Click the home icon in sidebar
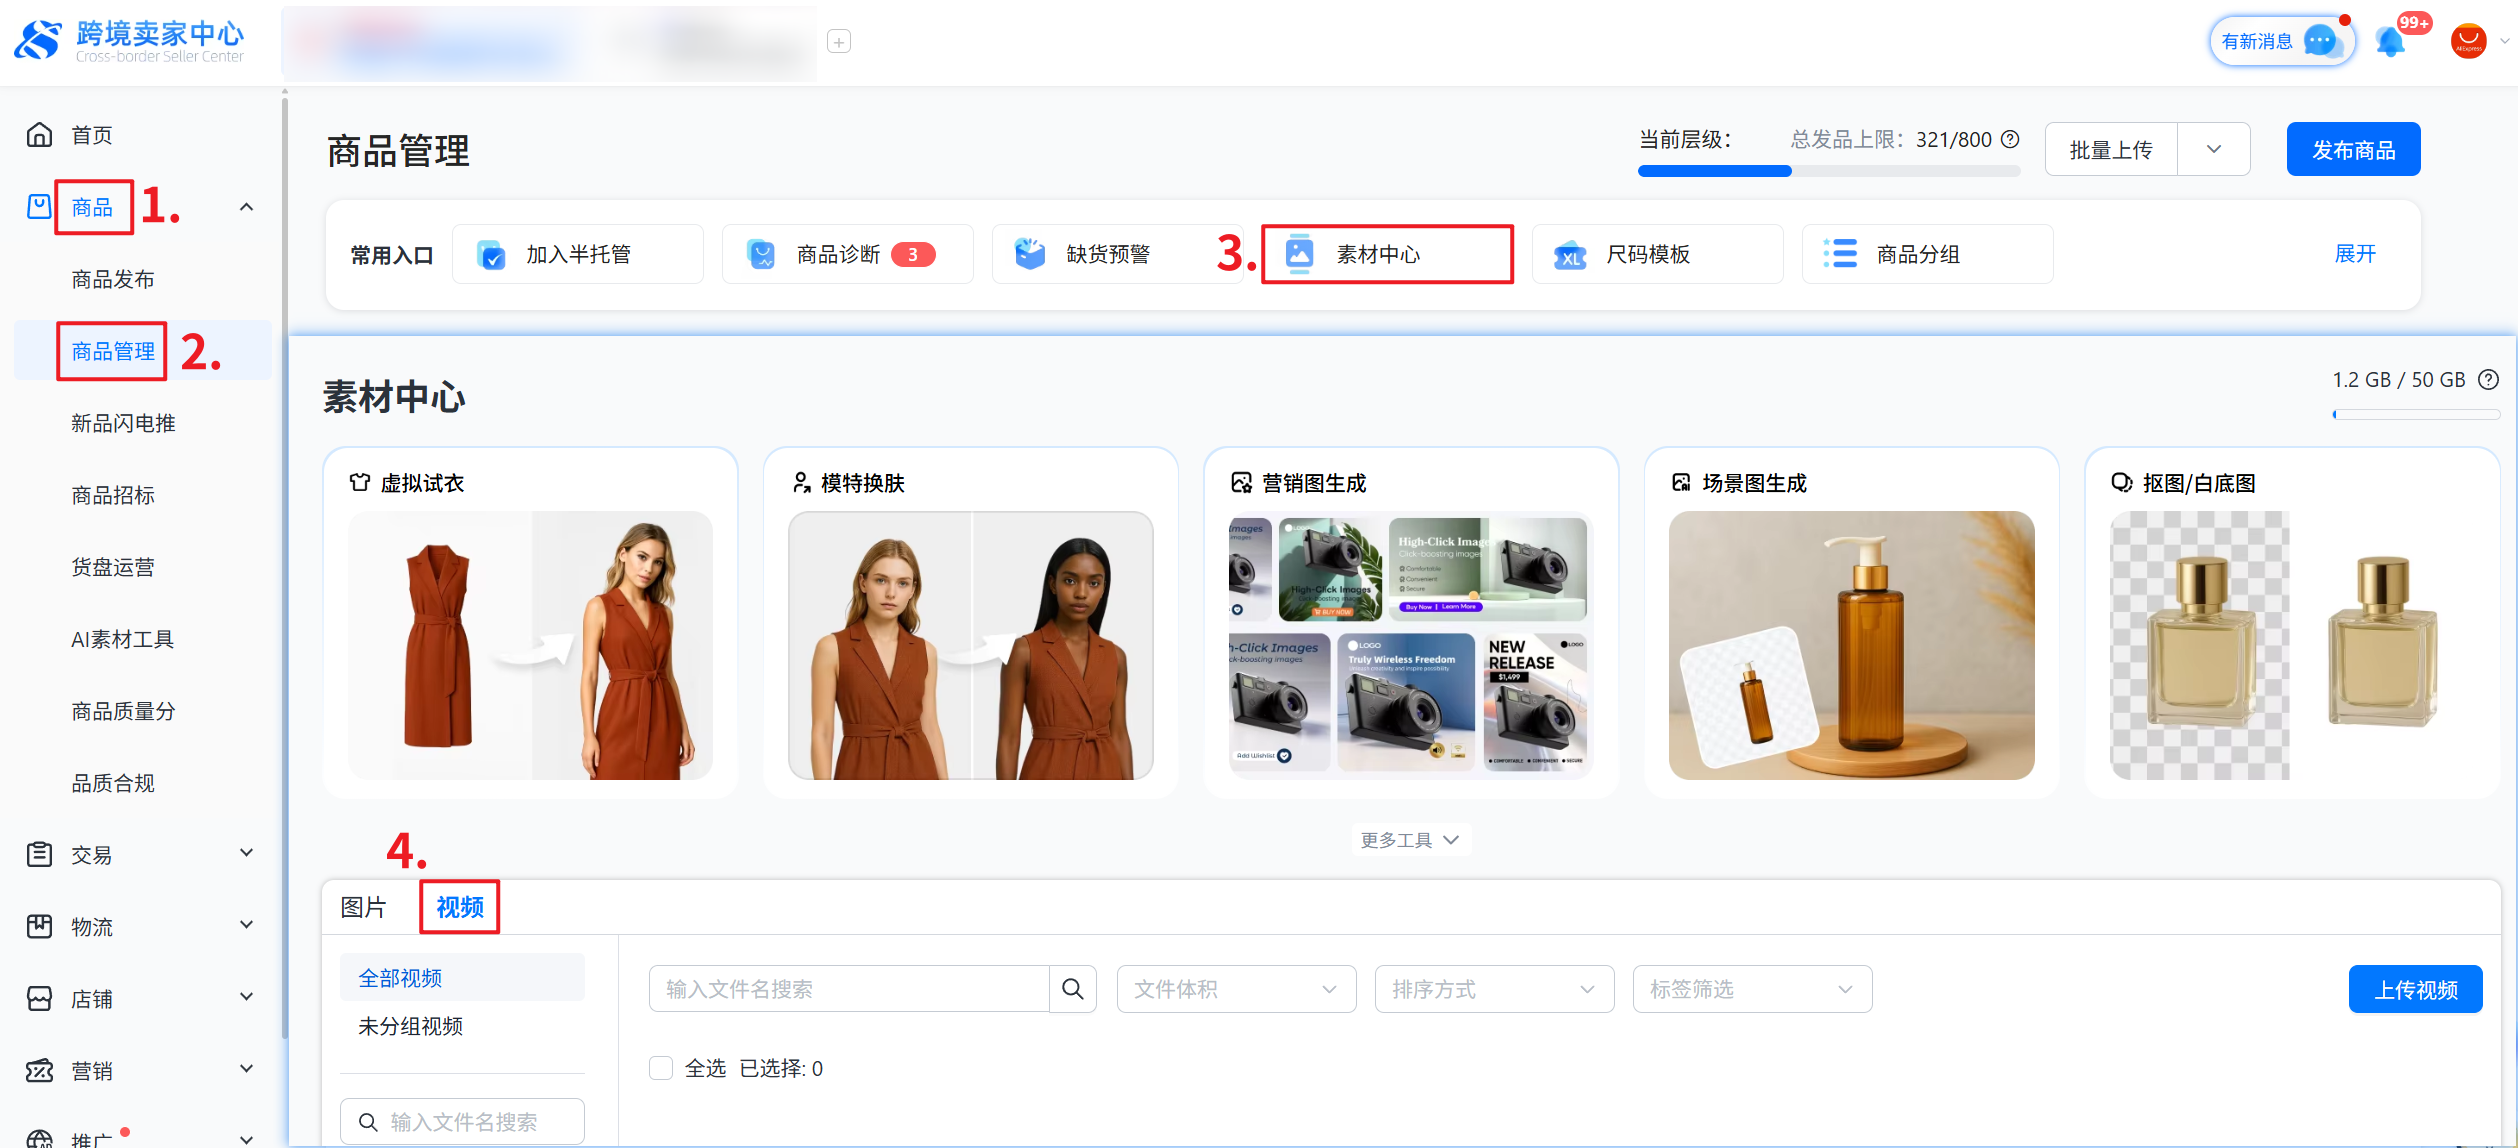 click(x=39, y=135)
